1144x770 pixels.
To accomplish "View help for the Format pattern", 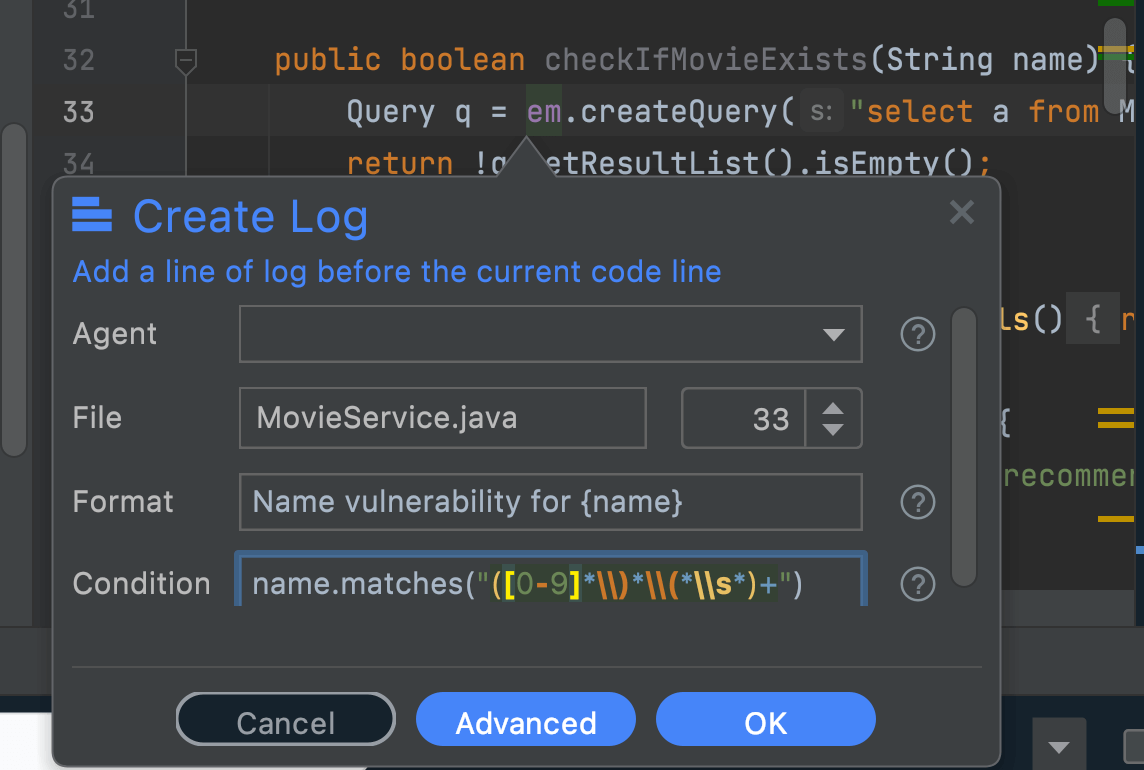I will [x=917, y=502].
